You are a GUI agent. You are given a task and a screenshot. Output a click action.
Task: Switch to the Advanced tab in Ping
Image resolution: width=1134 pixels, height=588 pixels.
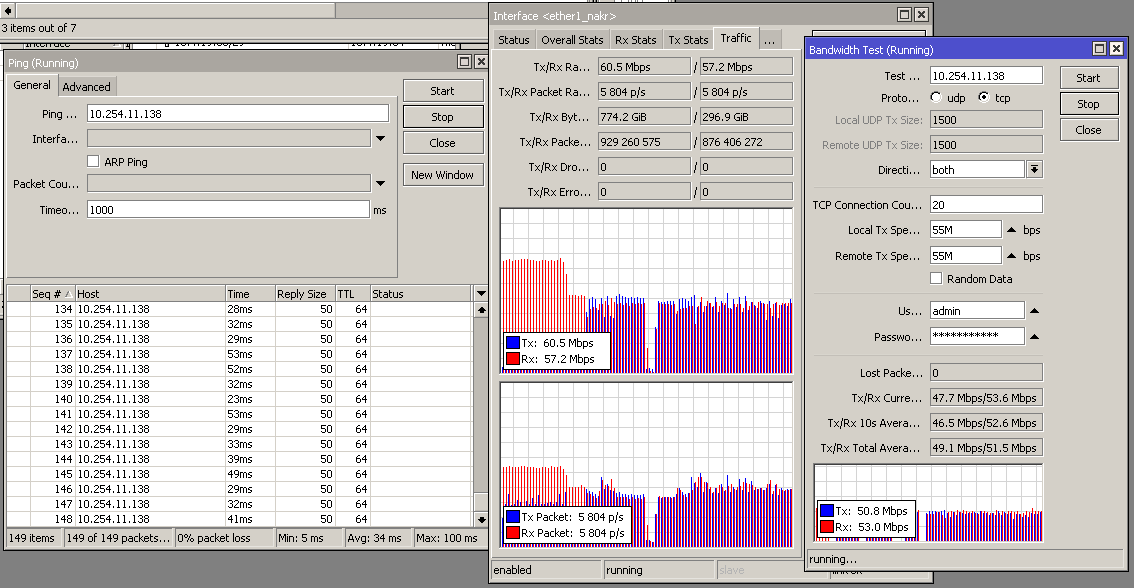[87, 87]
